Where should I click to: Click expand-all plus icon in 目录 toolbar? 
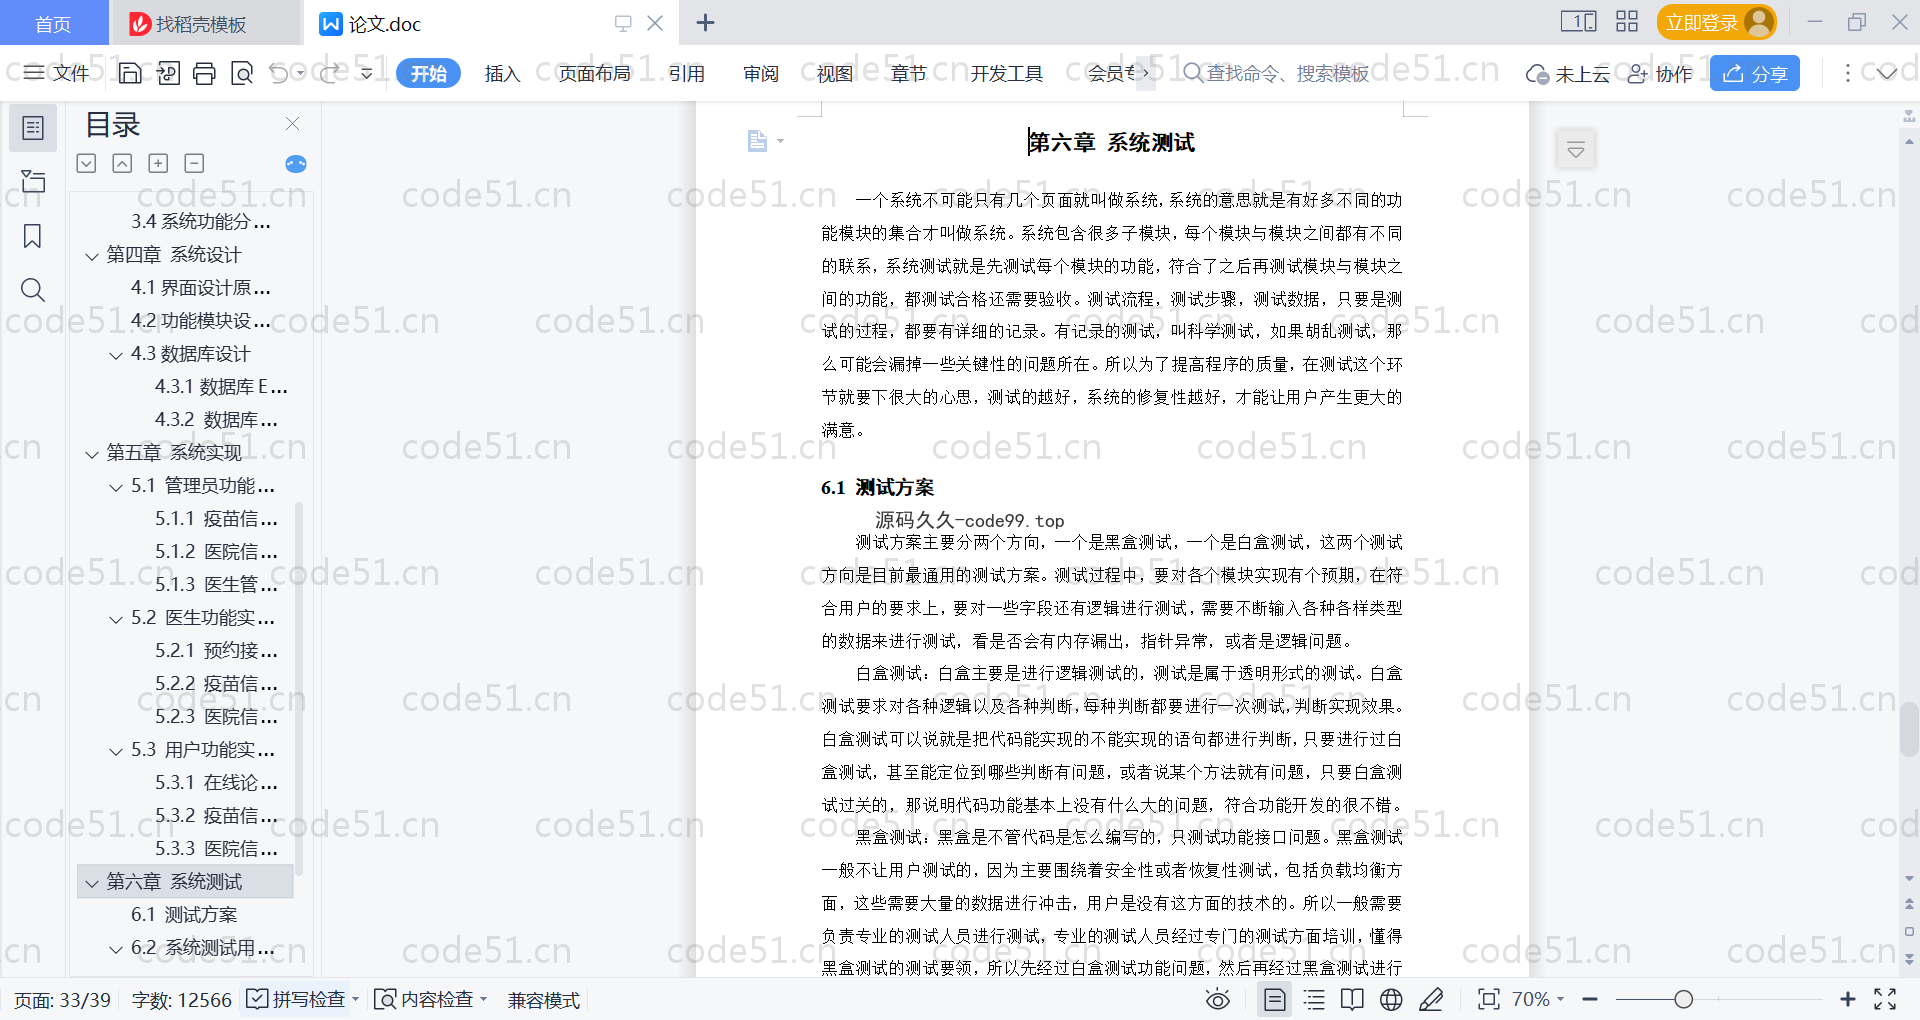(x=158, y=163)
